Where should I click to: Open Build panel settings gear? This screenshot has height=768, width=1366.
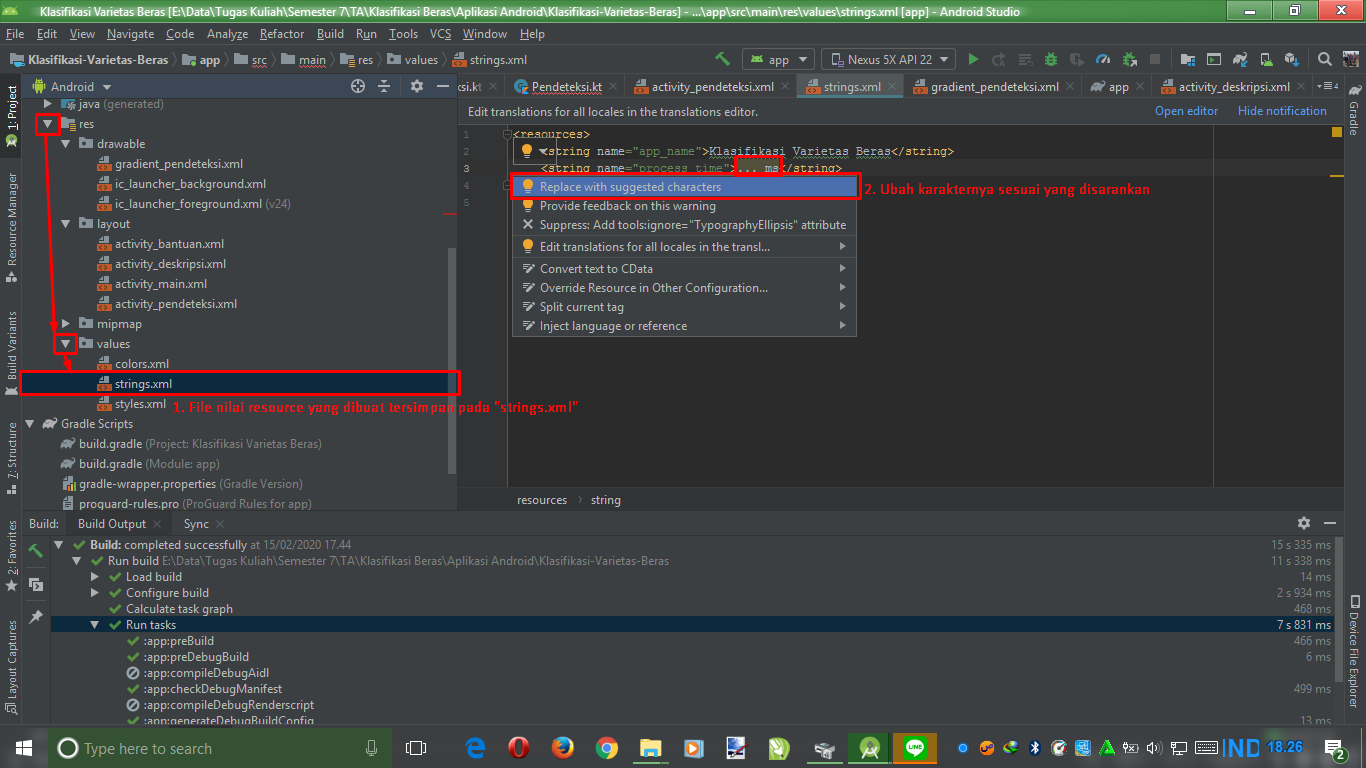(x=1303, y=523)
